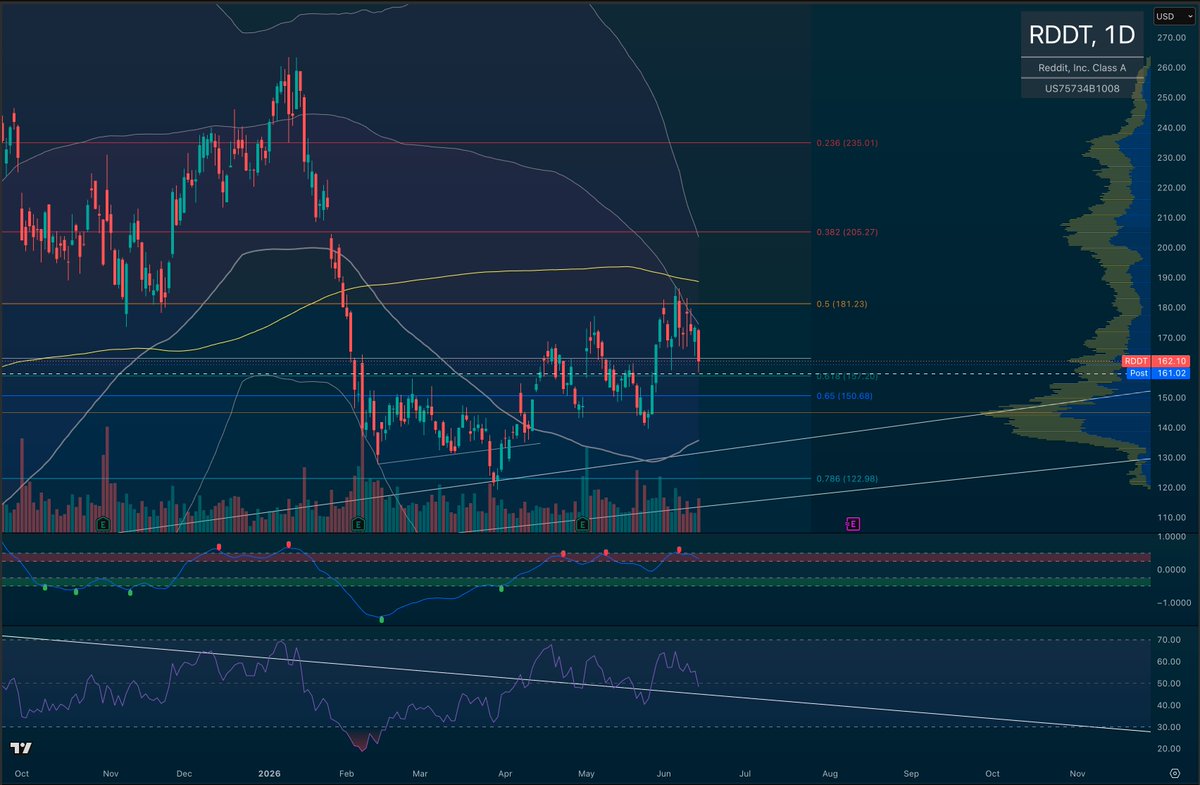Click the Apr label on time axis

click(505, 774)
